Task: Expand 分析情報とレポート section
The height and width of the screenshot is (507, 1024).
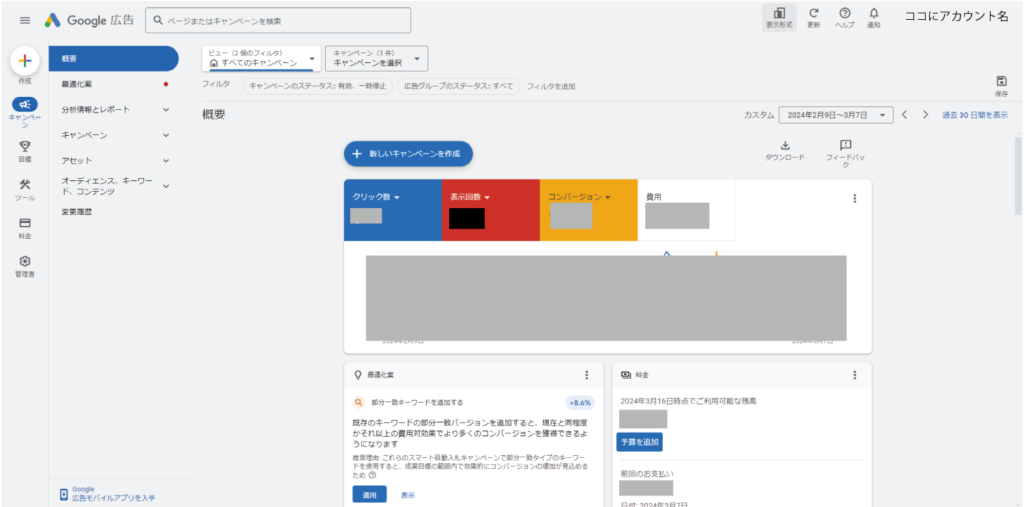Action: [166, 110]
